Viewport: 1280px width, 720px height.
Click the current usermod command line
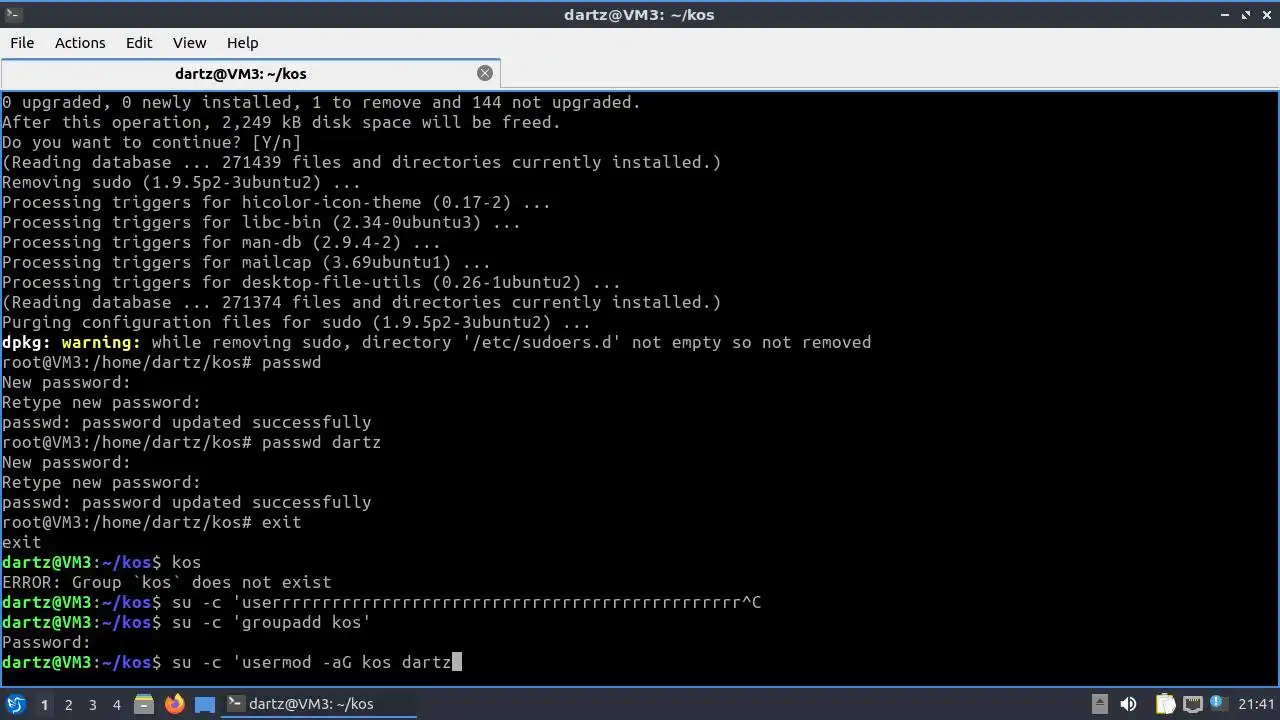[x=231, y=662]
